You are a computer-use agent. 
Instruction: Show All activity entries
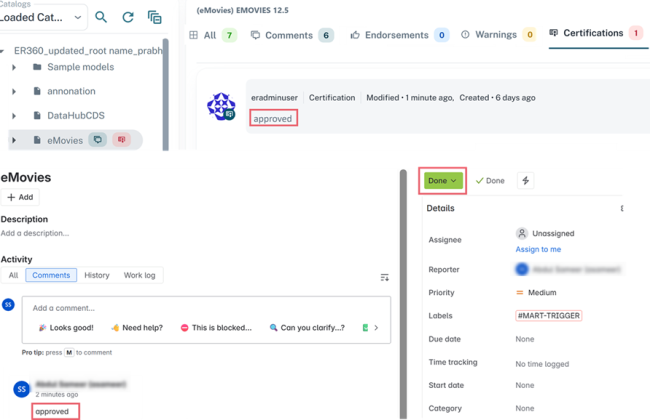click(x=13, y=275)
